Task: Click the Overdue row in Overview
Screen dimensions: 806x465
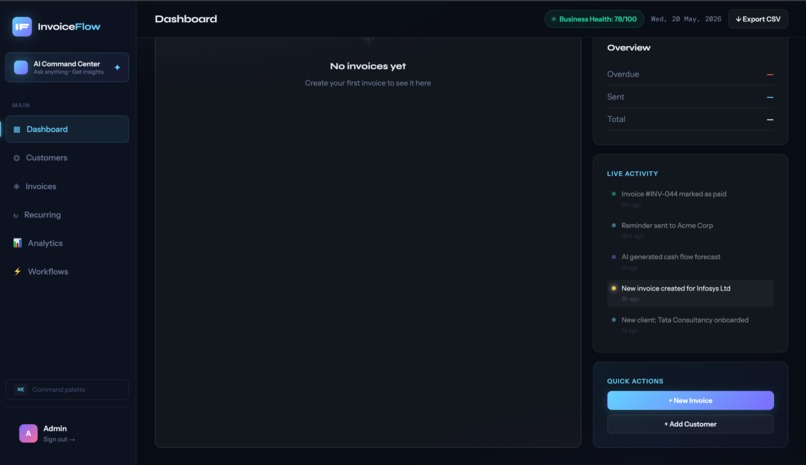Action: tap(690, 74)
